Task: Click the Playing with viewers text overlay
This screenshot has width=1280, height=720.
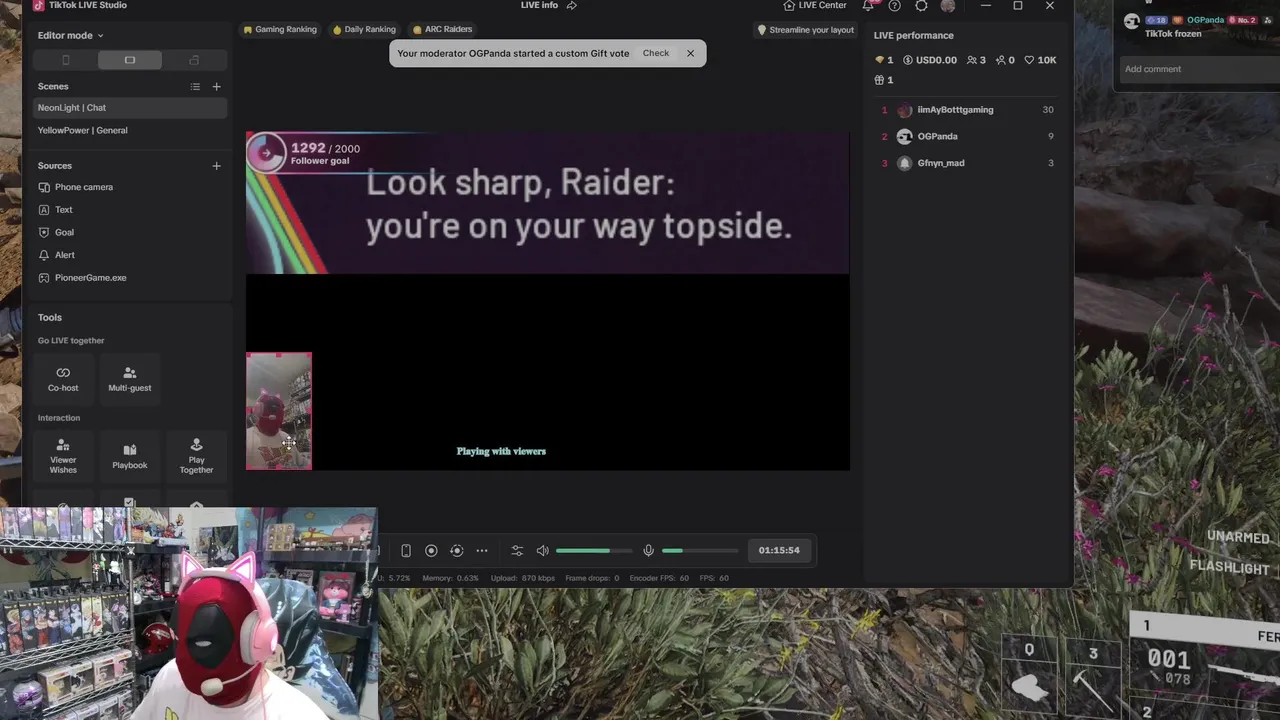Action: (x=501, y=451)
